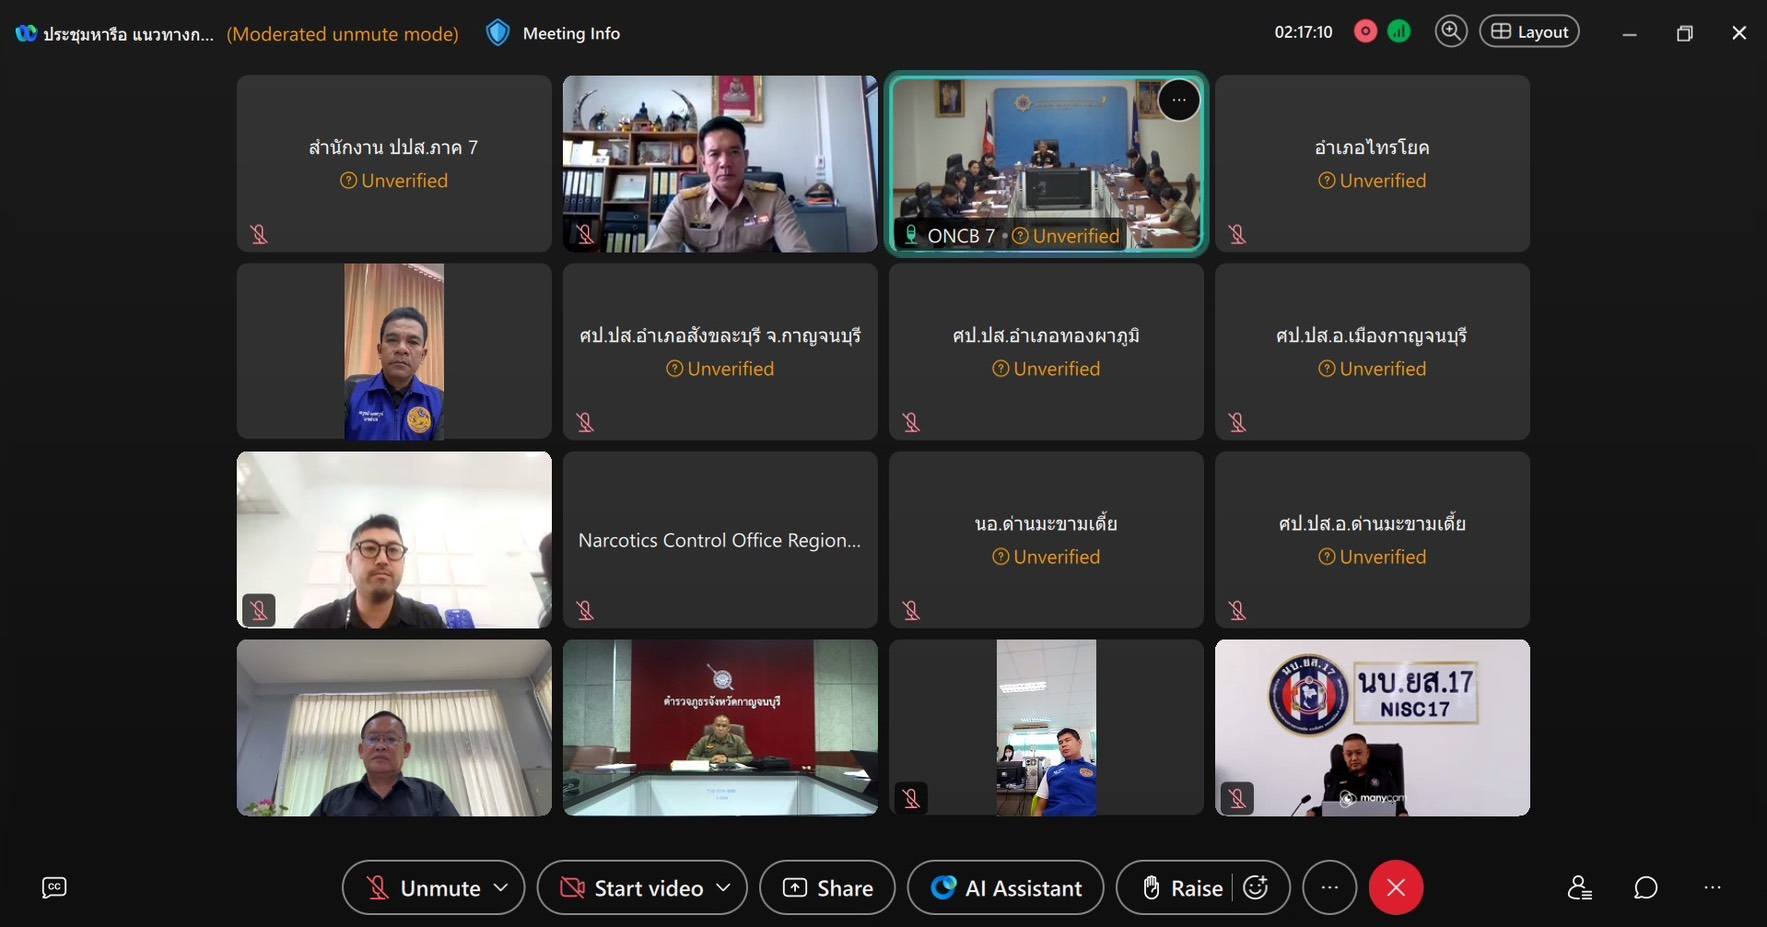The width and height of the screenshot is (1767, 927).
Task: Click the green audio statistics icon
Action: tap(1399, 32)
